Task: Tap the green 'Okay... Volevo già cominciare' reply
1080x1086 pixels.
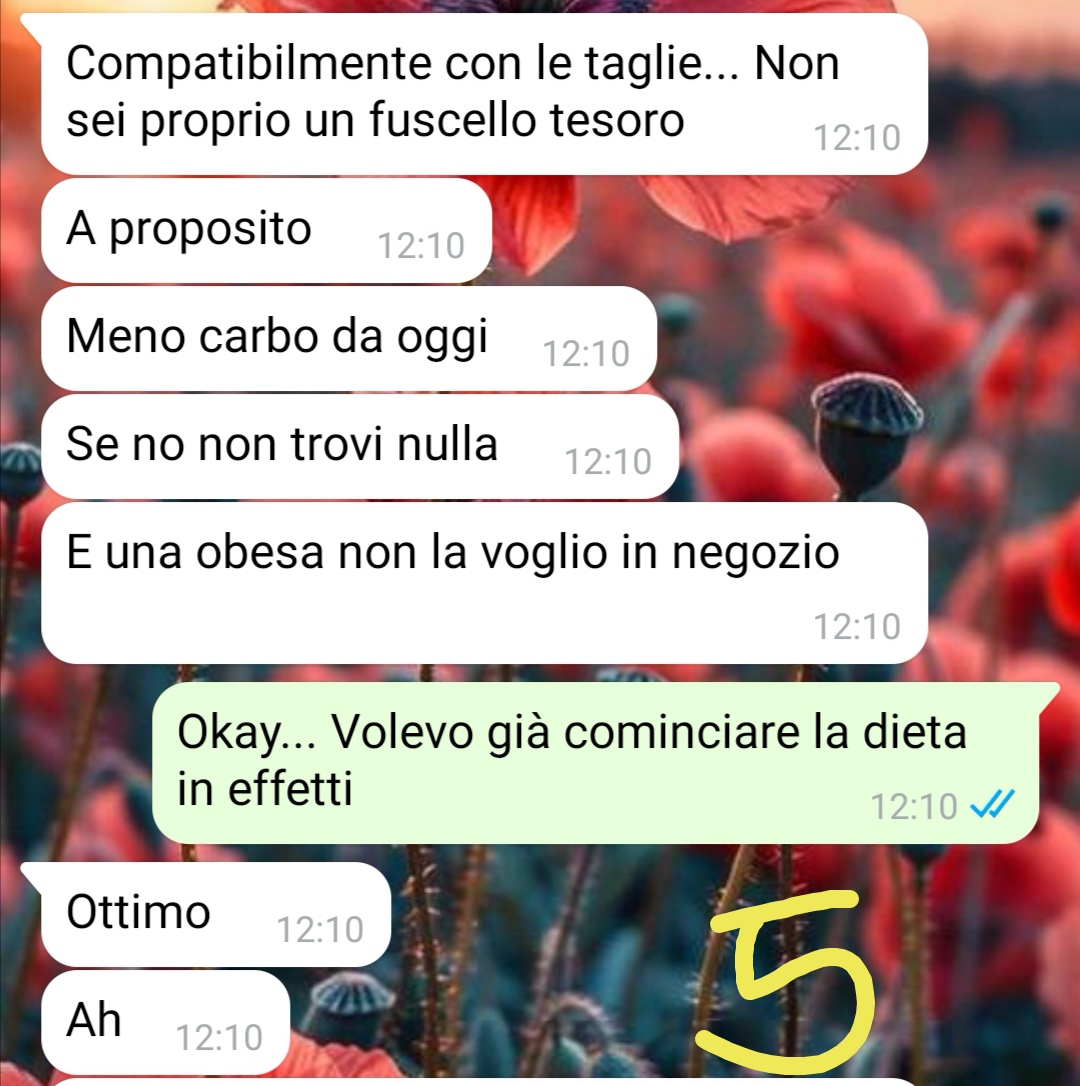Action: pos(595,763)
